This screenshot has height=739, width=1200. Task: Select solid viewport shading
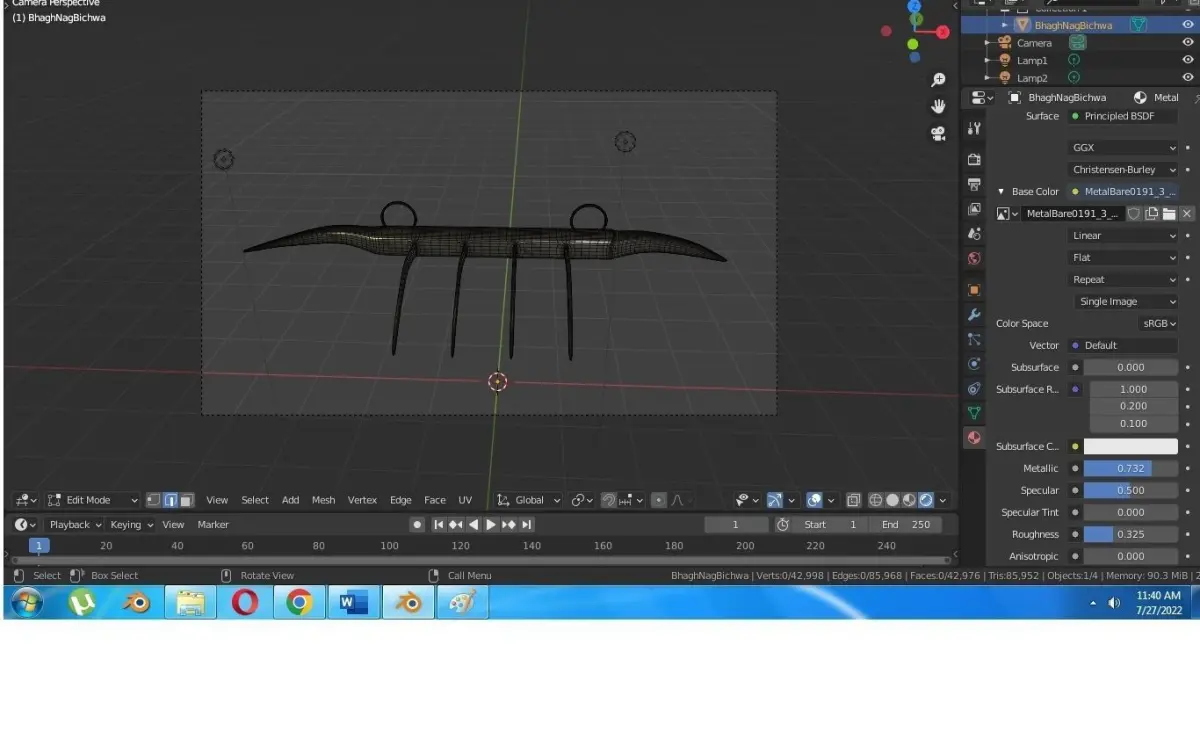click(893, 500)
